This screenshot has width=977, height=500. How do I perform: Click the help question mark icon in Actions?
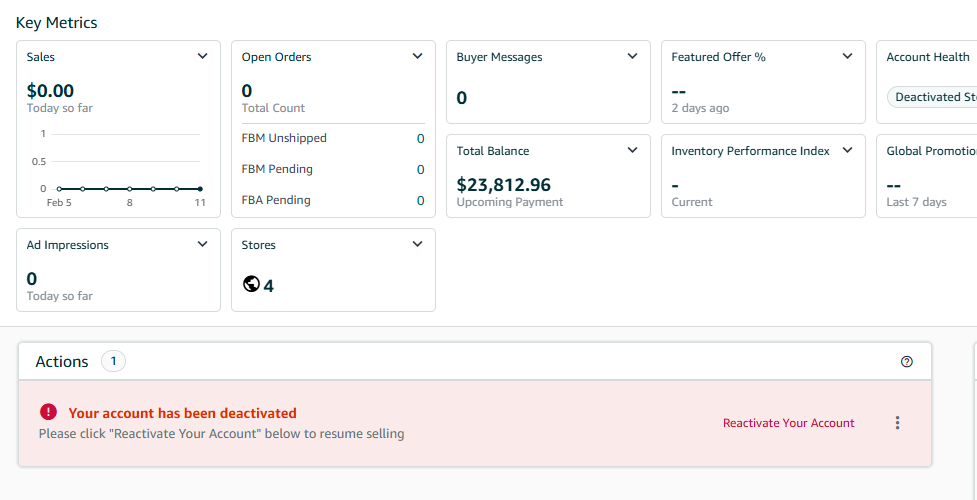point(907,362)
